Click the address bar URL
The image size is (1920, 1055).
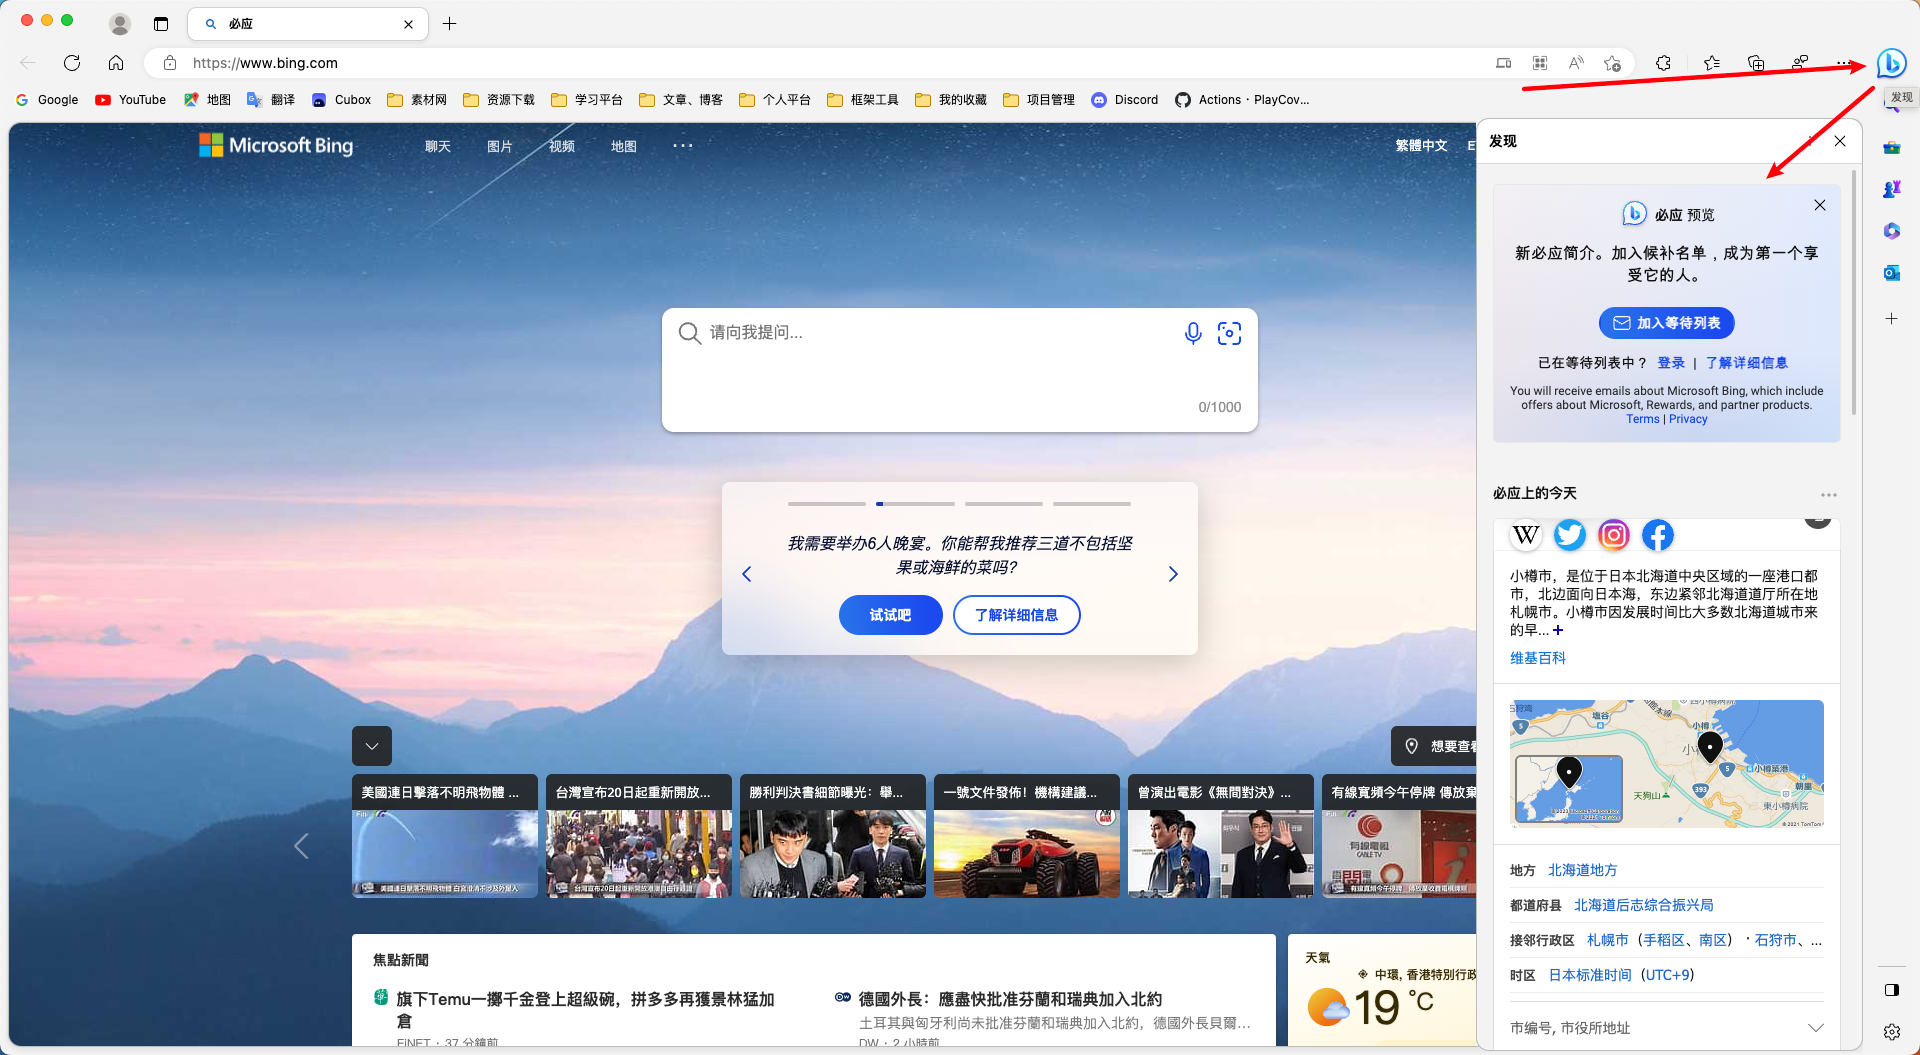pyautogui.click(x=265, y=63)
